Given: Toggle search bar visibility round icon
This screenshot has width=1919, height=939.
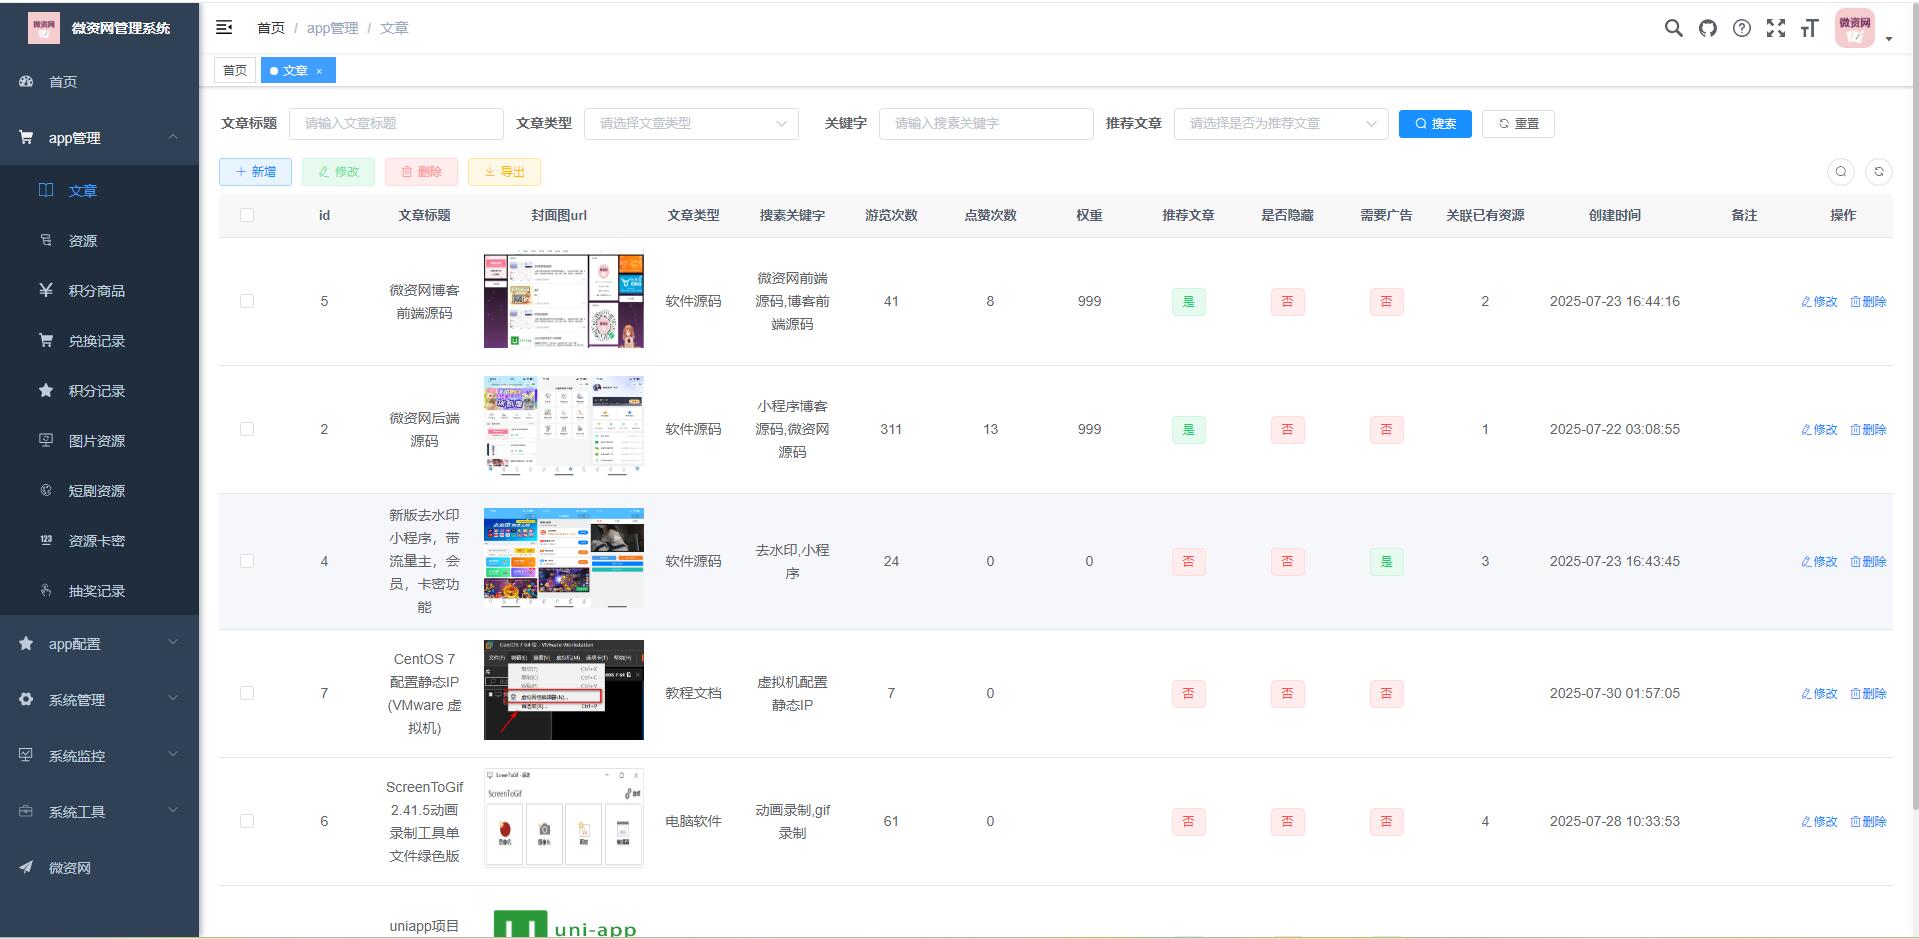Looking at the screenshot, I should [1841, 172].
